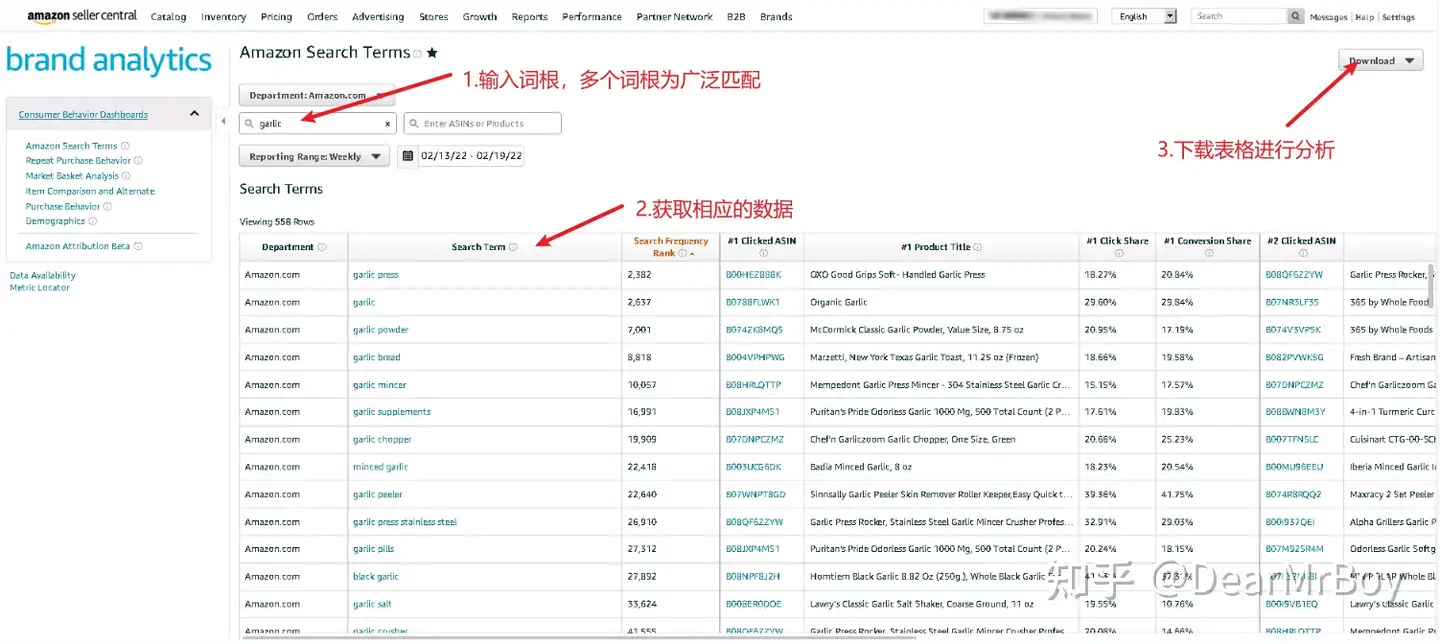Click info icon next to Repeat Purchase Behavior

[x=138, y=161]
